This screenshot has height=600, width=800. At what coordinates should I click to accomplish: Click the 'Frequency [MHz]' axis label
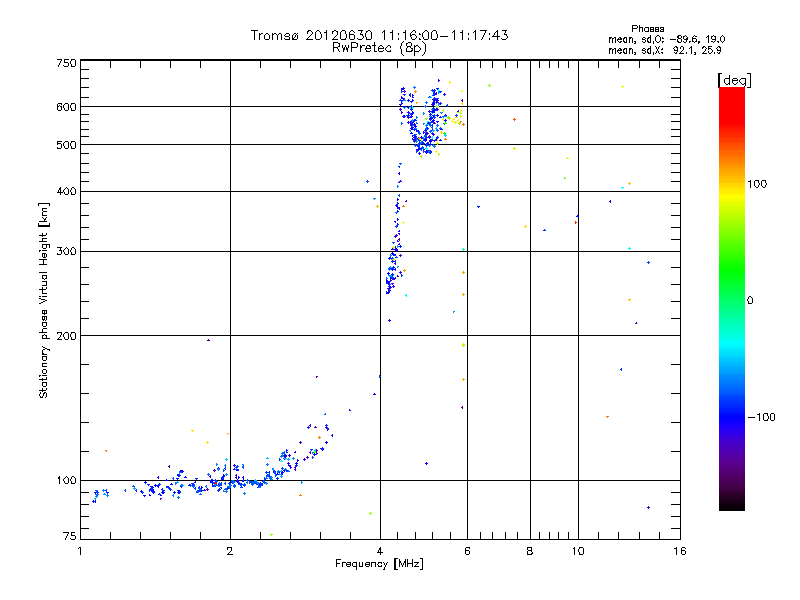point(379,564)
